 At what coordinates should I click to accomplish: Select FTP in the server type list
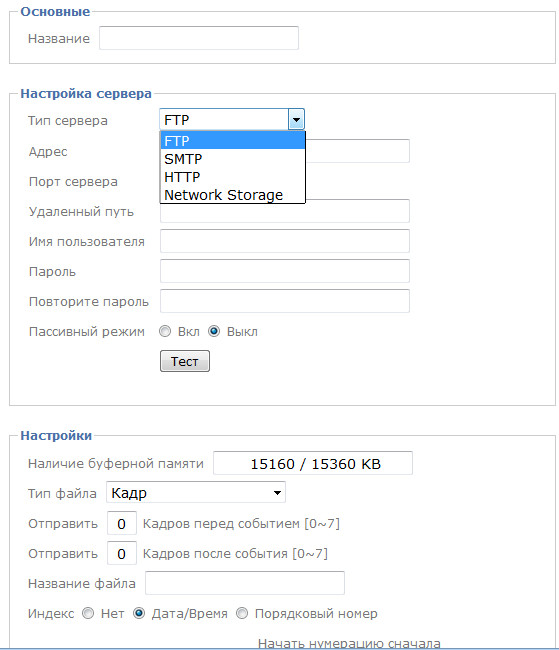point(233,141)
